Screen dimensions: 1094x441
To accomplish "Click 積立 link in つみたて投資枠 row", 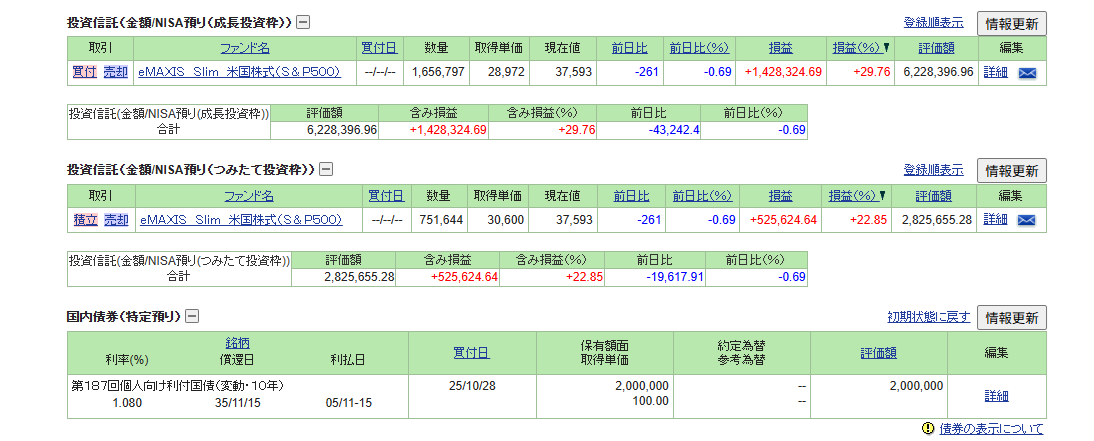I will [x=84, y=220].
